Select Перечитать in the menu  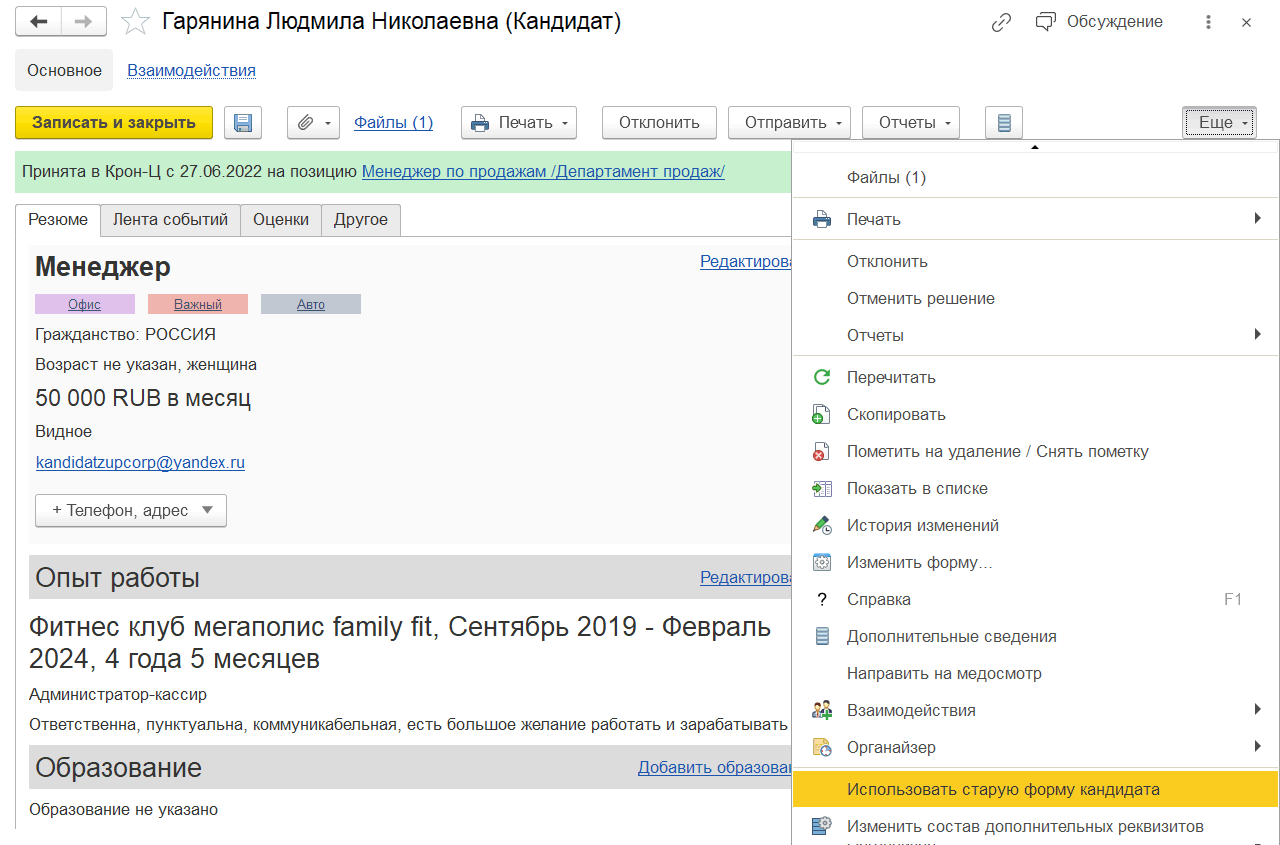(x=891, y=378)
